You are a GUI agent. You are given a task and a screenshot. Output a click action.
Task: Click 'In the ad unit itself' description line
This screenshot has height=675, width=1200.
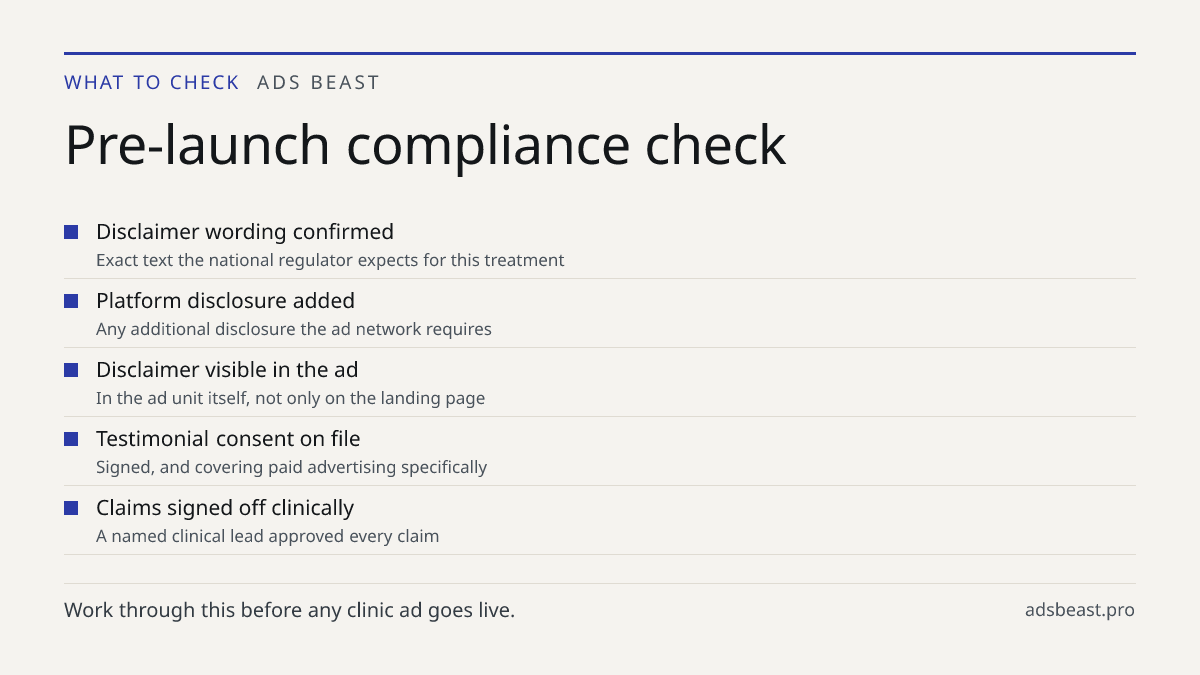click(x=290, y=398)
